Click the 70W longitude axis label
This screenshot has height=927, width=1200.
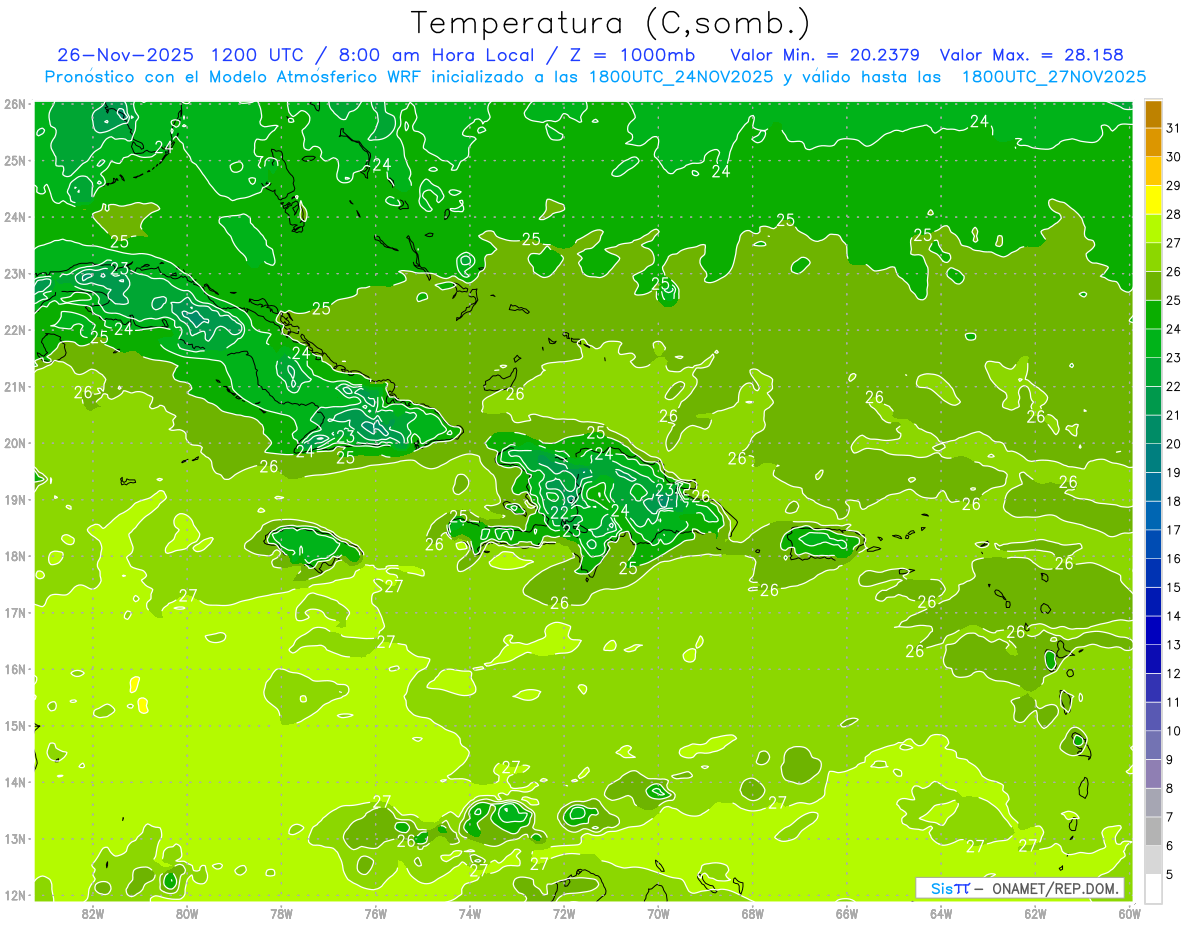tap(658, 913)
